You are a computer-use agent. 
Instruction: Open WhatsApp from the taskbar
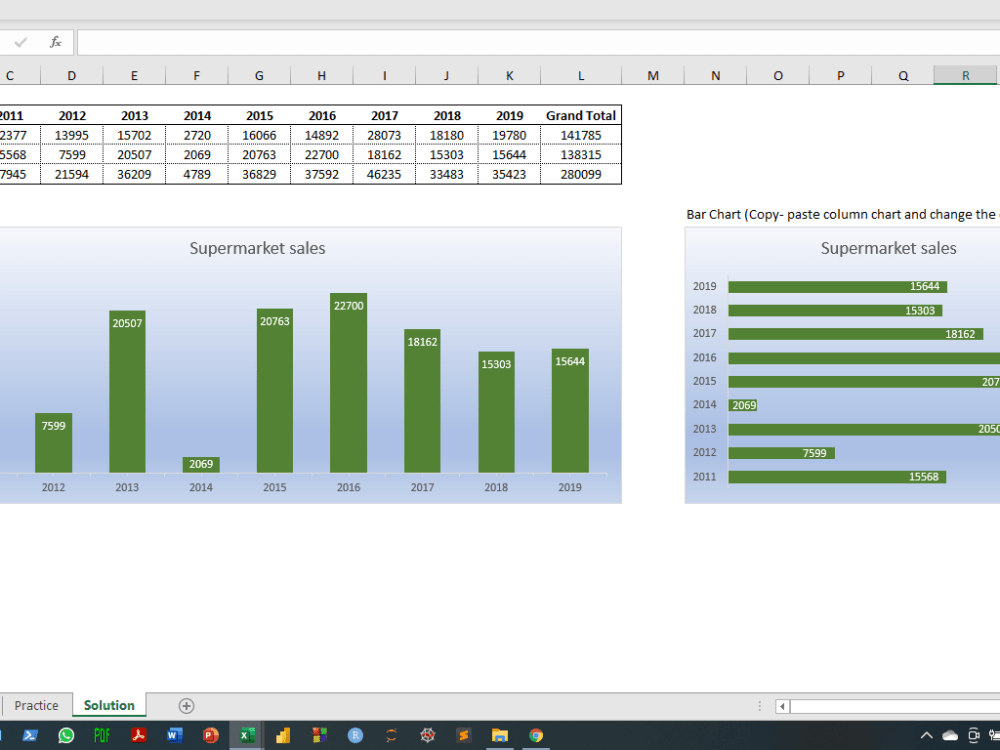pyautogui.click(x=66, y=735)
